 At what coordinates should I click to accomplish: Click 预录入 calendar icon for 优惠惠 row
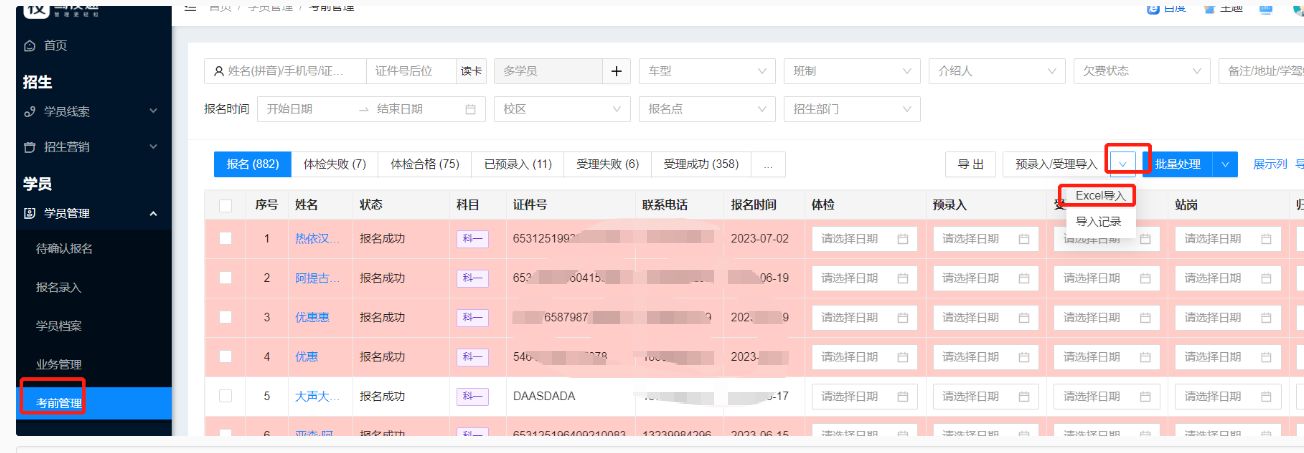pyautogui.click(x=1024, y=317)
